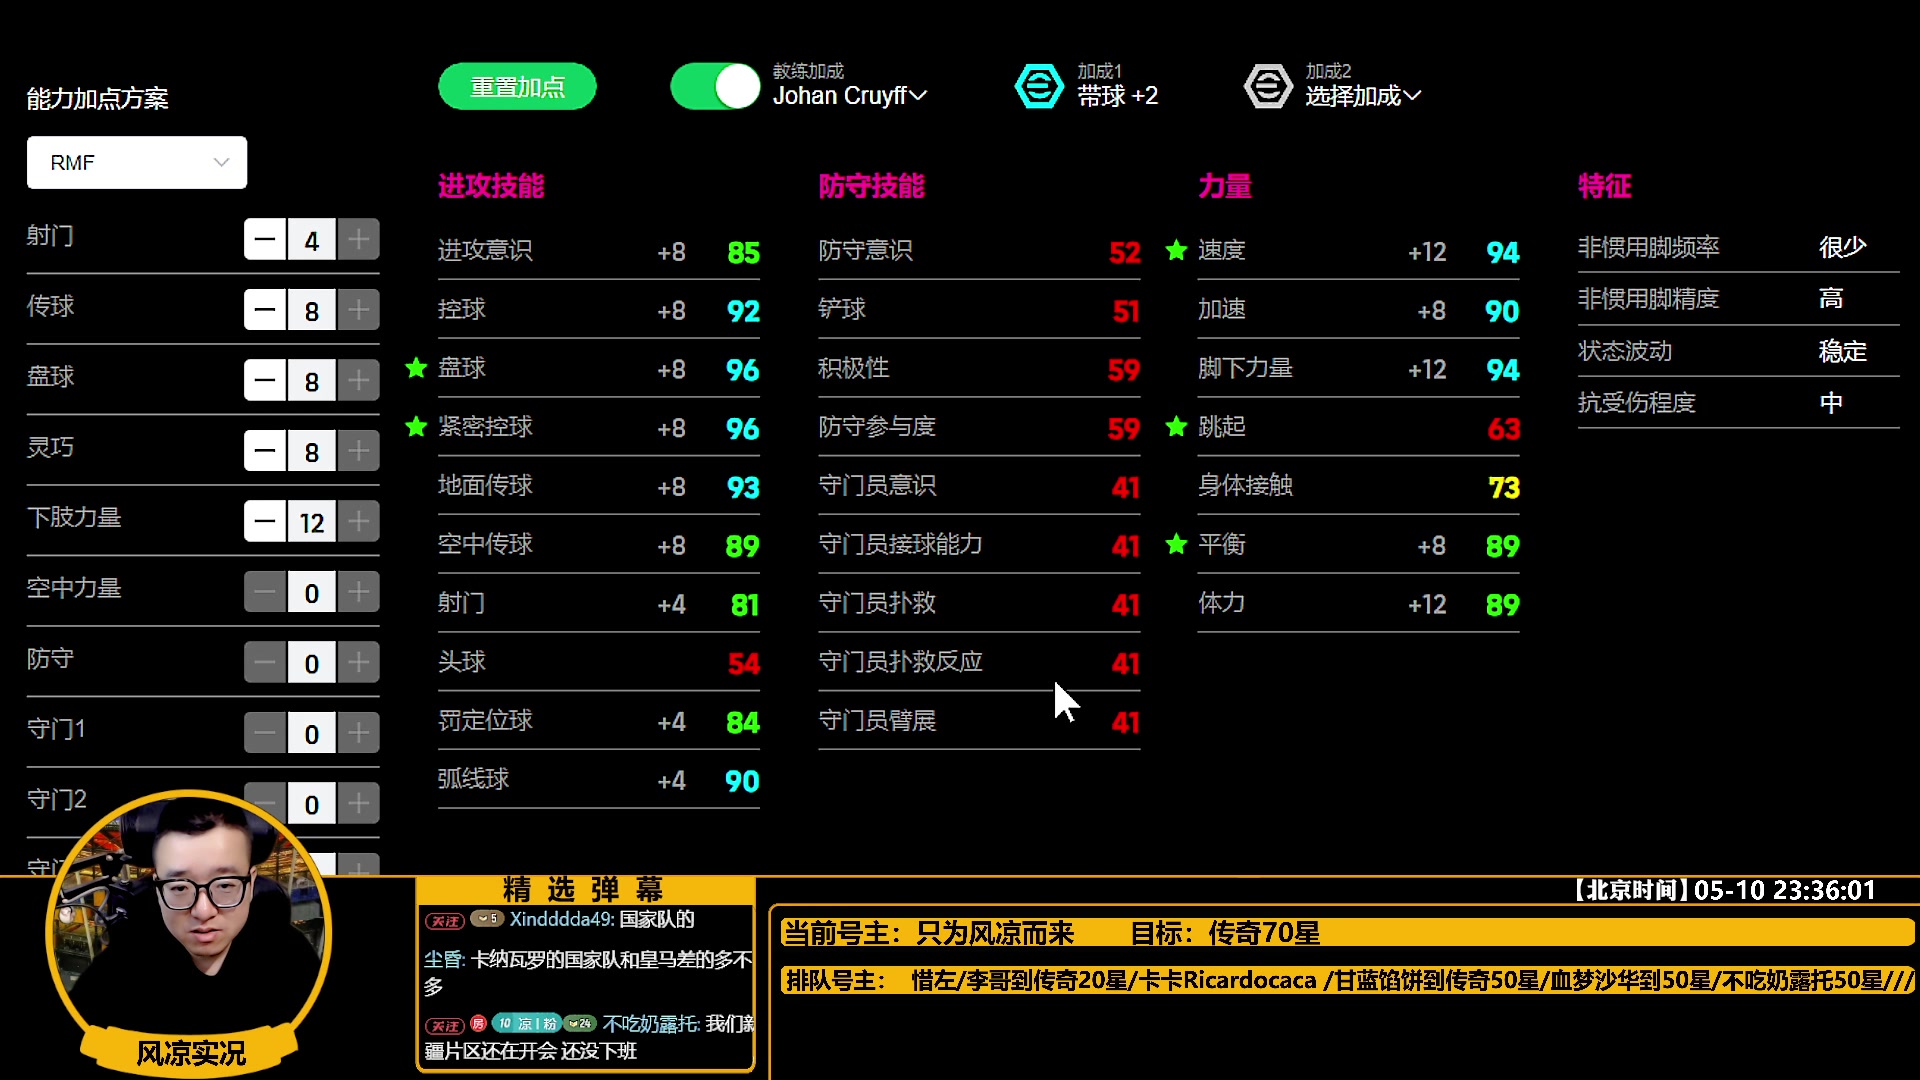
Task: Click the 状态波动 稳定 trait
Action: pyautogui.click(x=1738, y=351)
